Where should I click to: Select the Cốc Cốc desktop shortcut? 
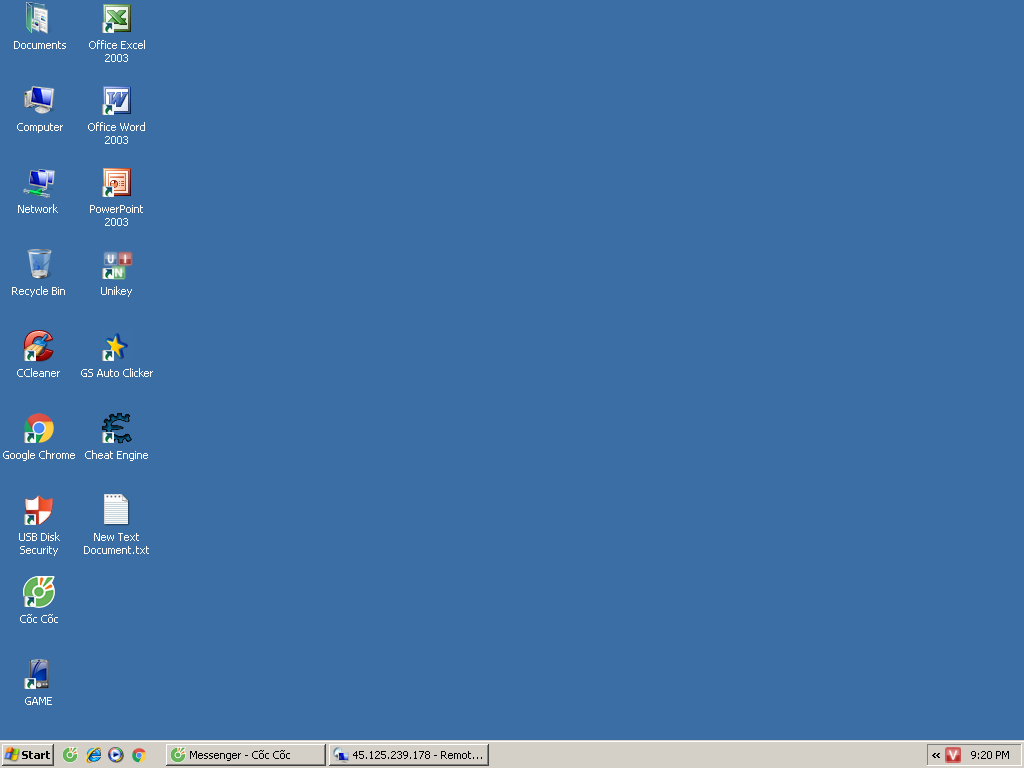[39, 601]
